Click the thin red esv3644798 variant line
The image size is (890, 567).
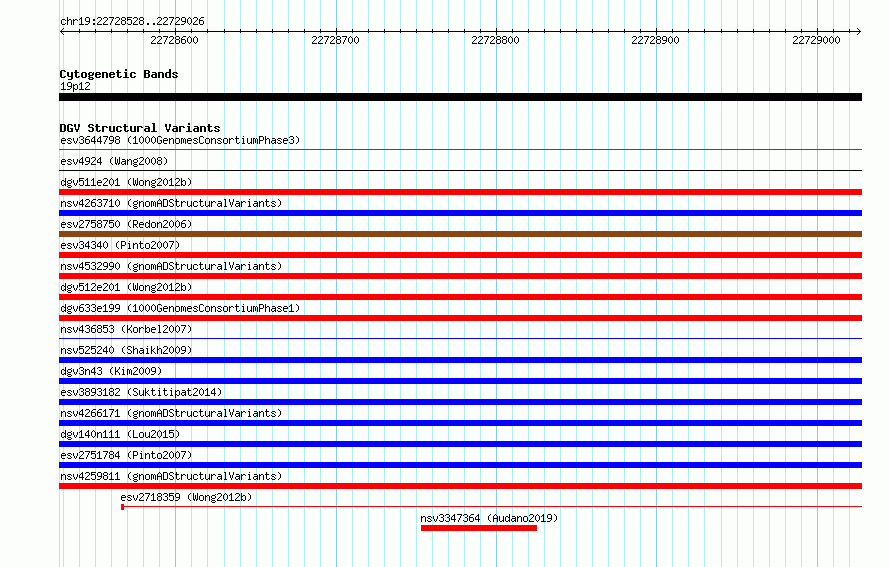[460, 150]
